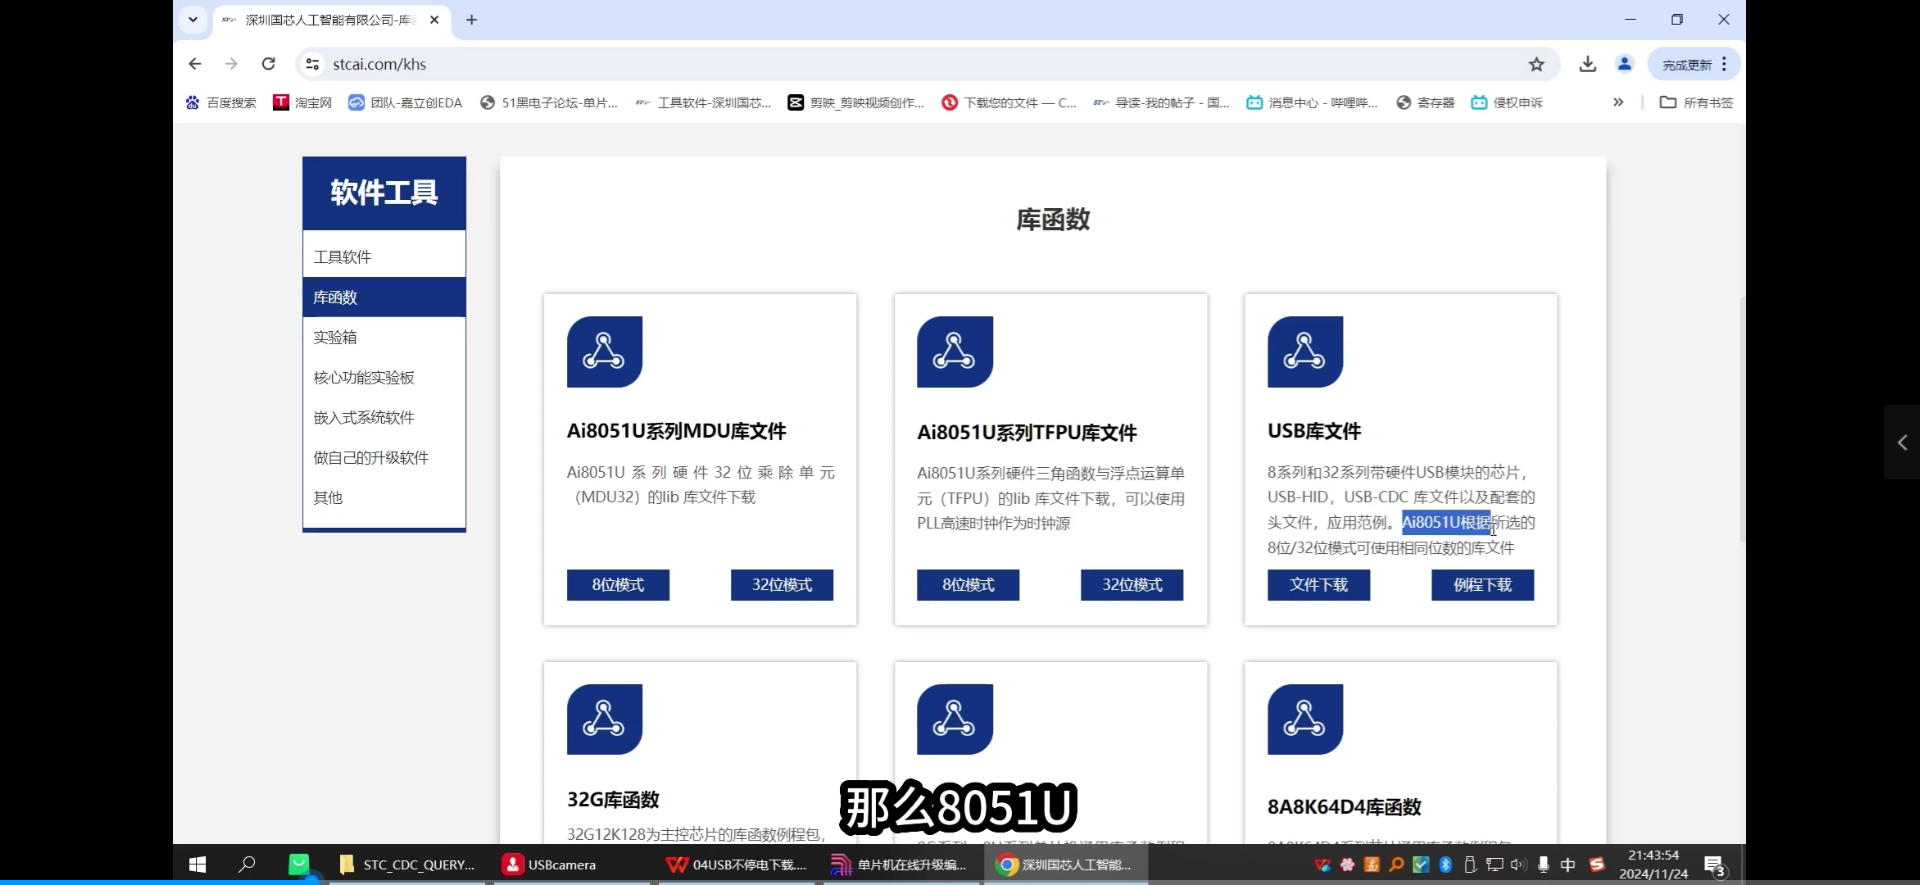Click the USB库文件 card icon
Screen dimensions: 1920x885
1305,352
